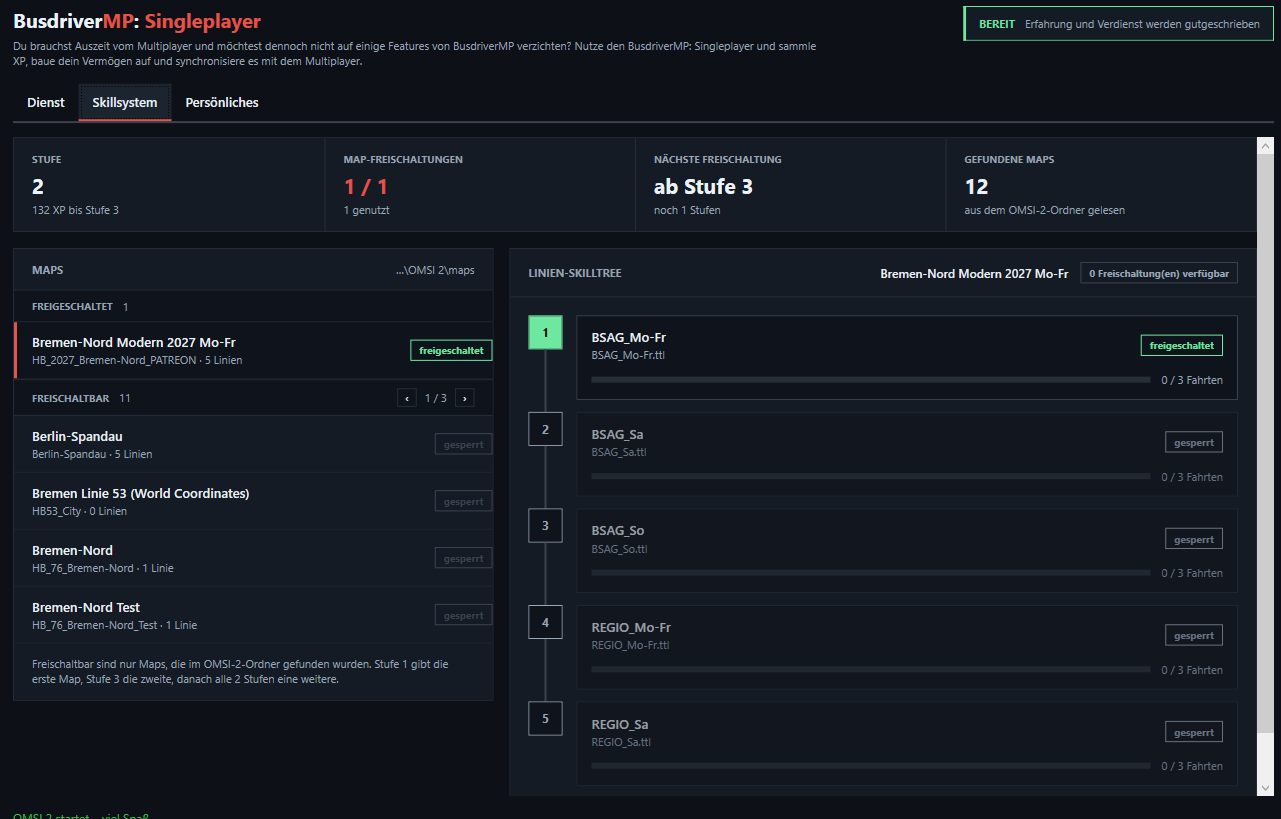Click the gesperrt button for Berlin-Spandau
This screenshot has width=1281, height=819.
click(463, 444)
